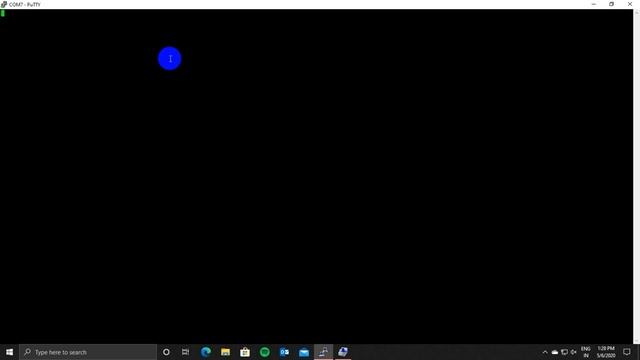
Task: Select the active PuTTY taskbar icon
Action: [324, 352]
